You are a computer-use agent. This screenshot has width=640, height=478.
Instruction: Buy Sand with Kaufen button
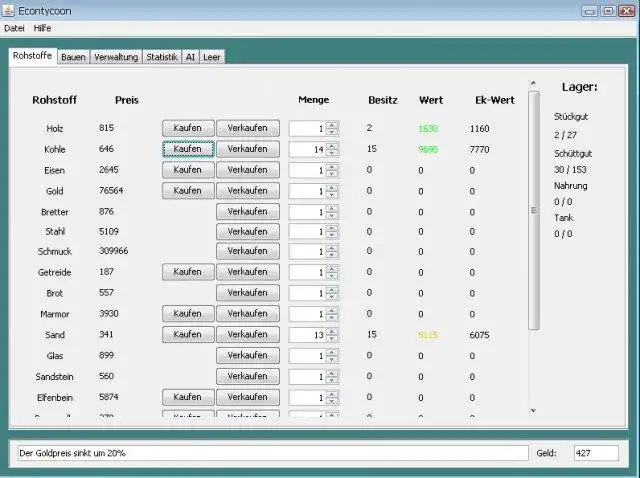pos(188,334)
